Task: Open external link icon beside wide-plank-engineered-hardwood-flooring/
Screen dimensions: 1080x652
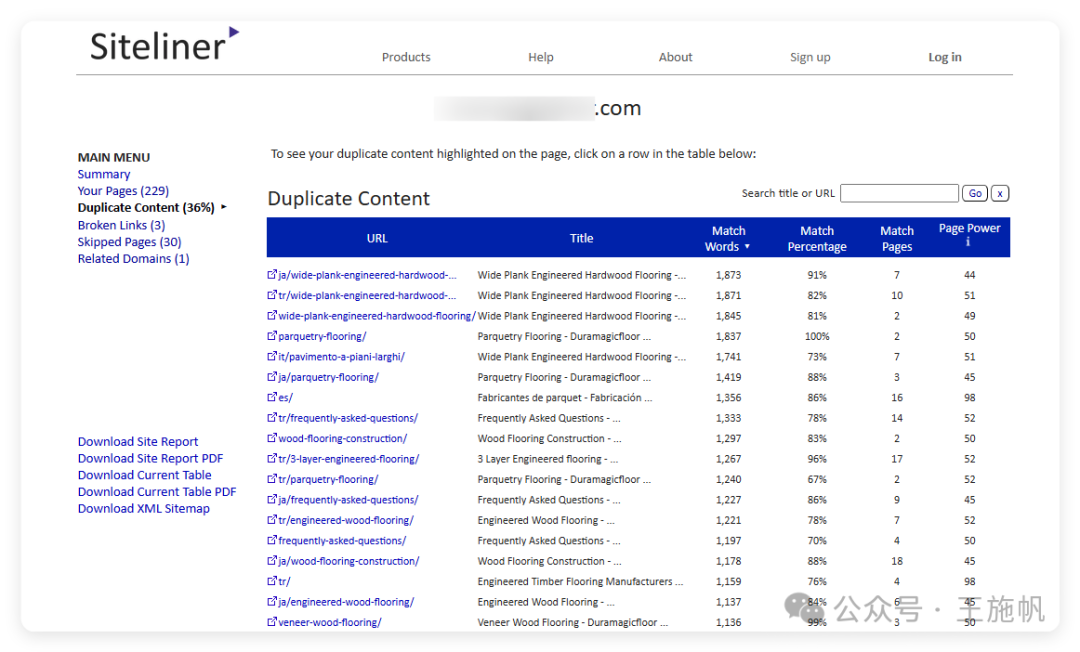Action: 272,315
